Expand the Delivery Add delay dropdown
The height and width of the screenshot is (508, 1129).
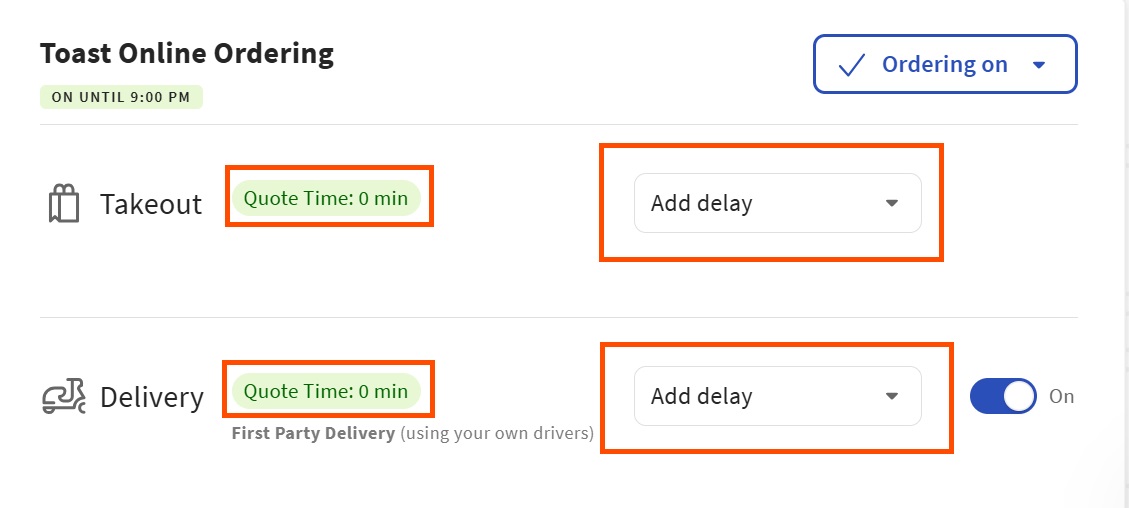tap(777, 396)
